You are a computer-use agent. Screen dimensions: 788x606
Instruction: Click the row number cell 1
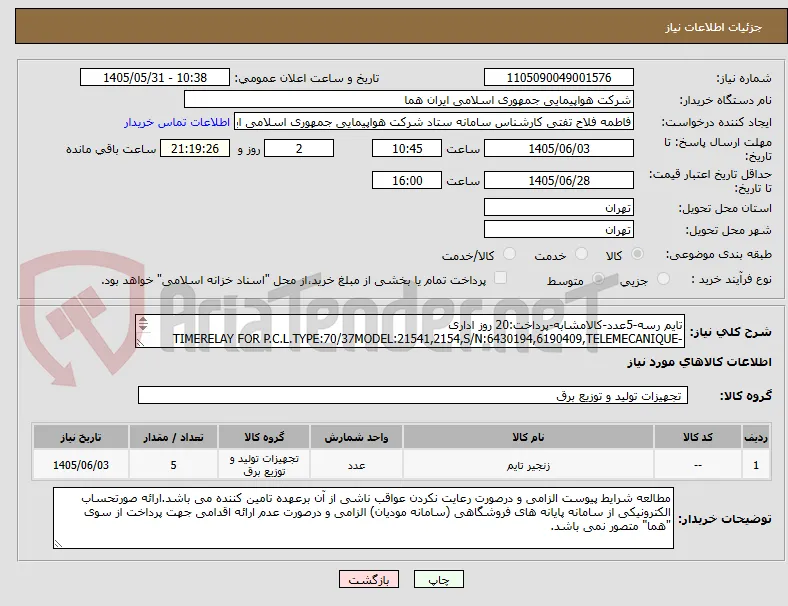tap(755, 465)
